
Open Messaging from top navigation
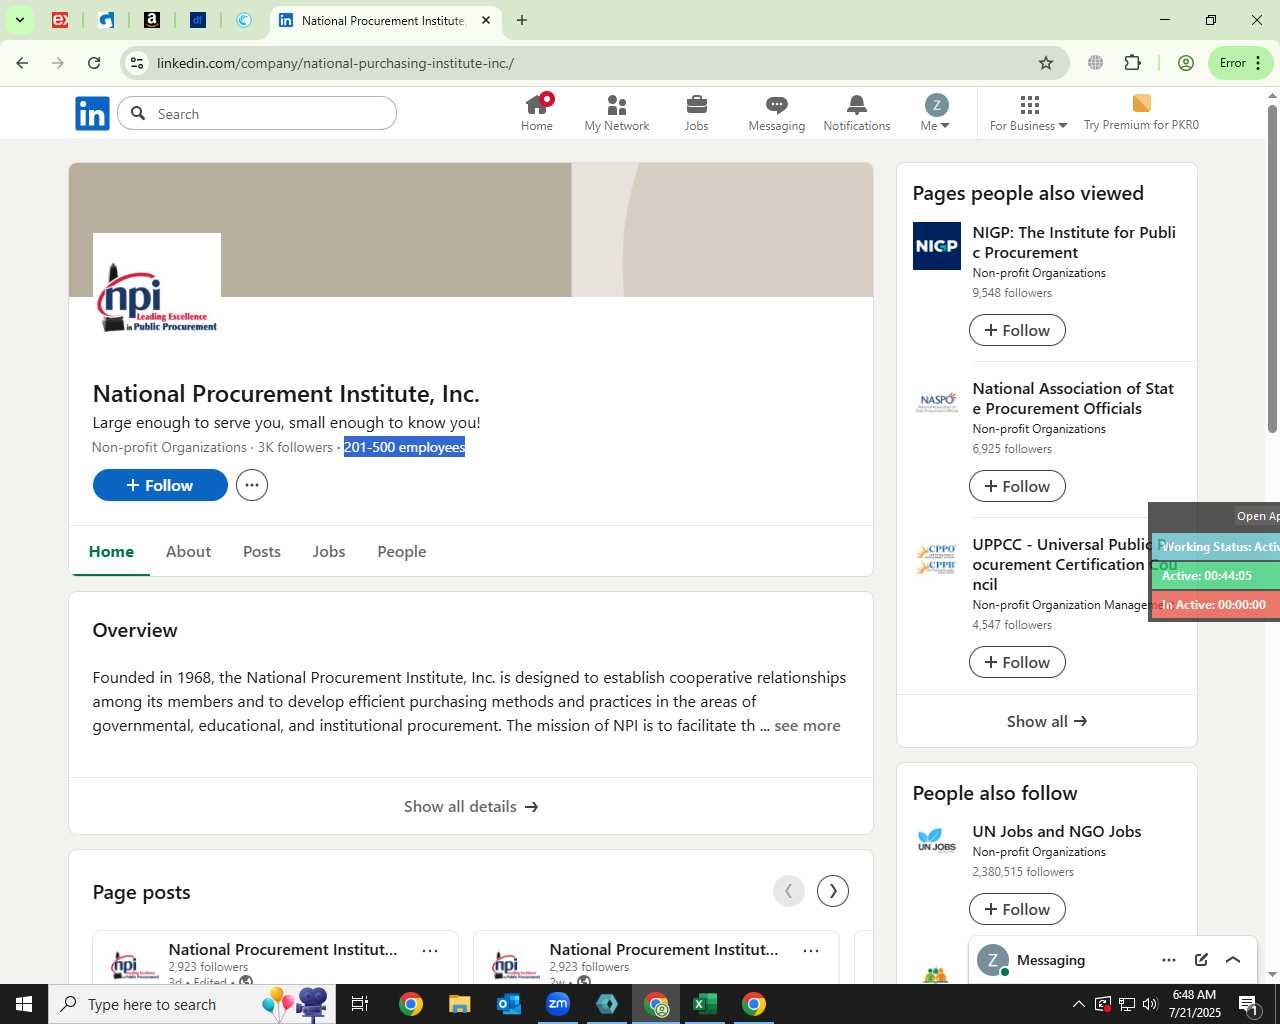click(x=777, y=113)
